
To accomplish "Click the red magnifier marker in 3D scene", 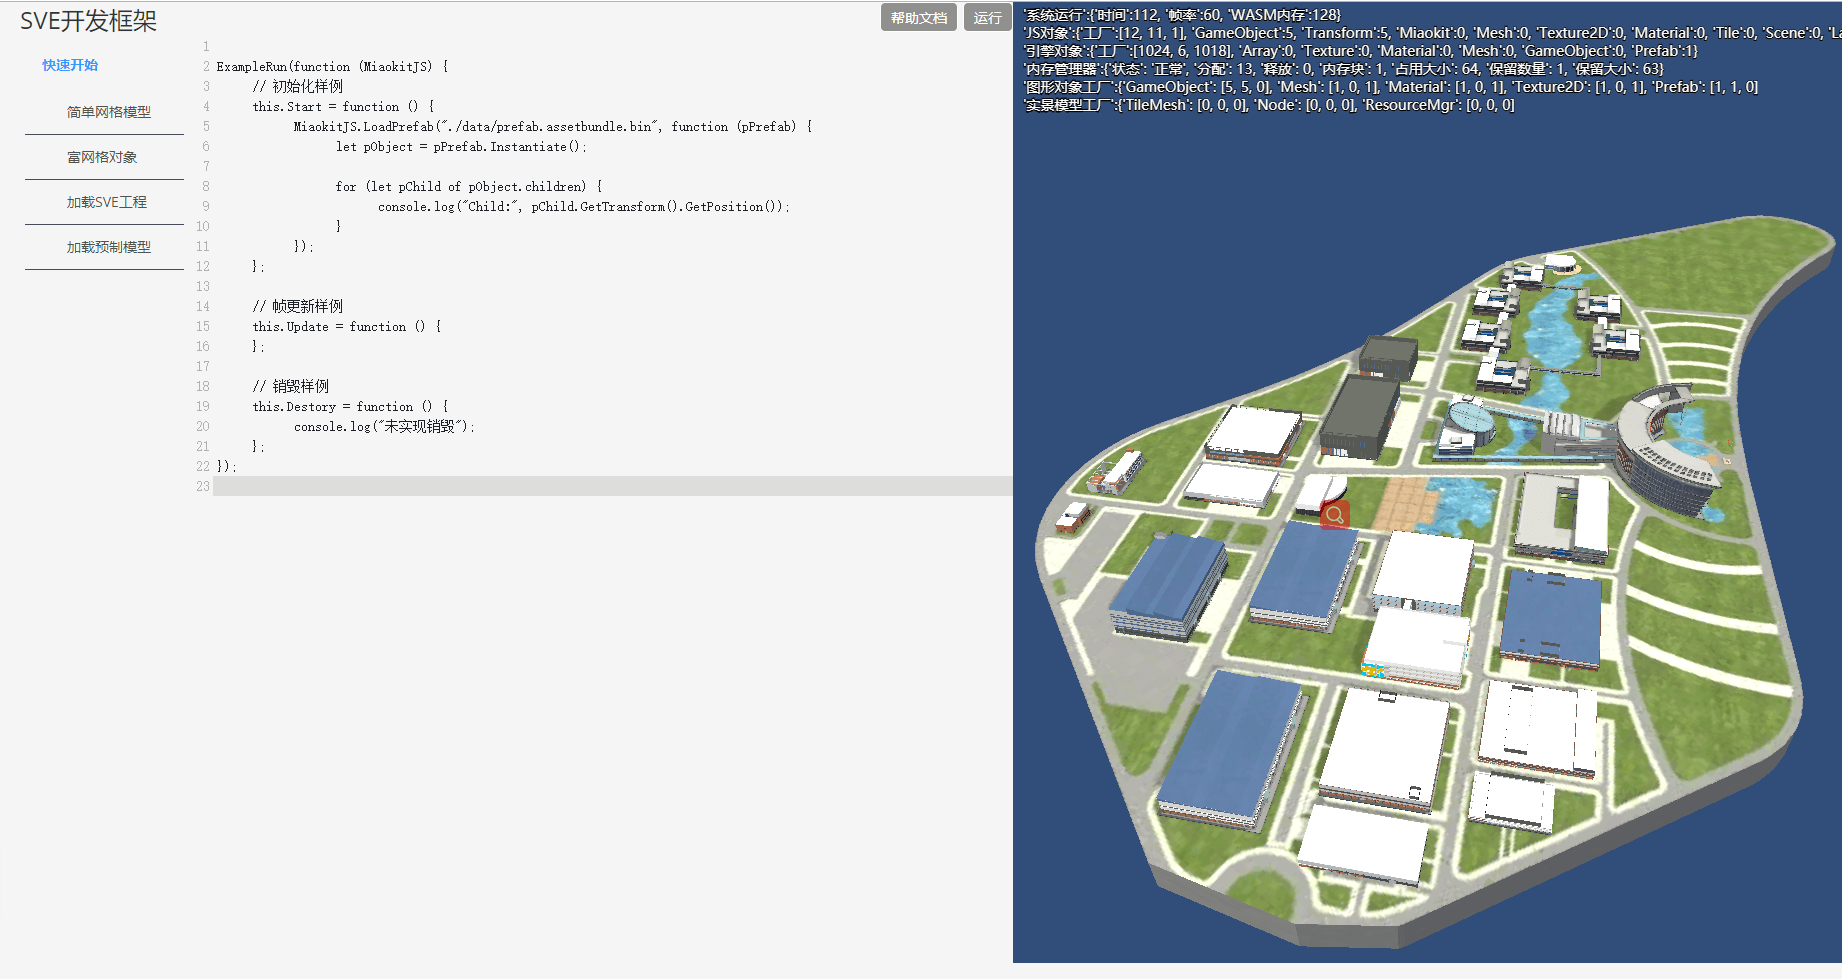I will [x=1335, y=515].
